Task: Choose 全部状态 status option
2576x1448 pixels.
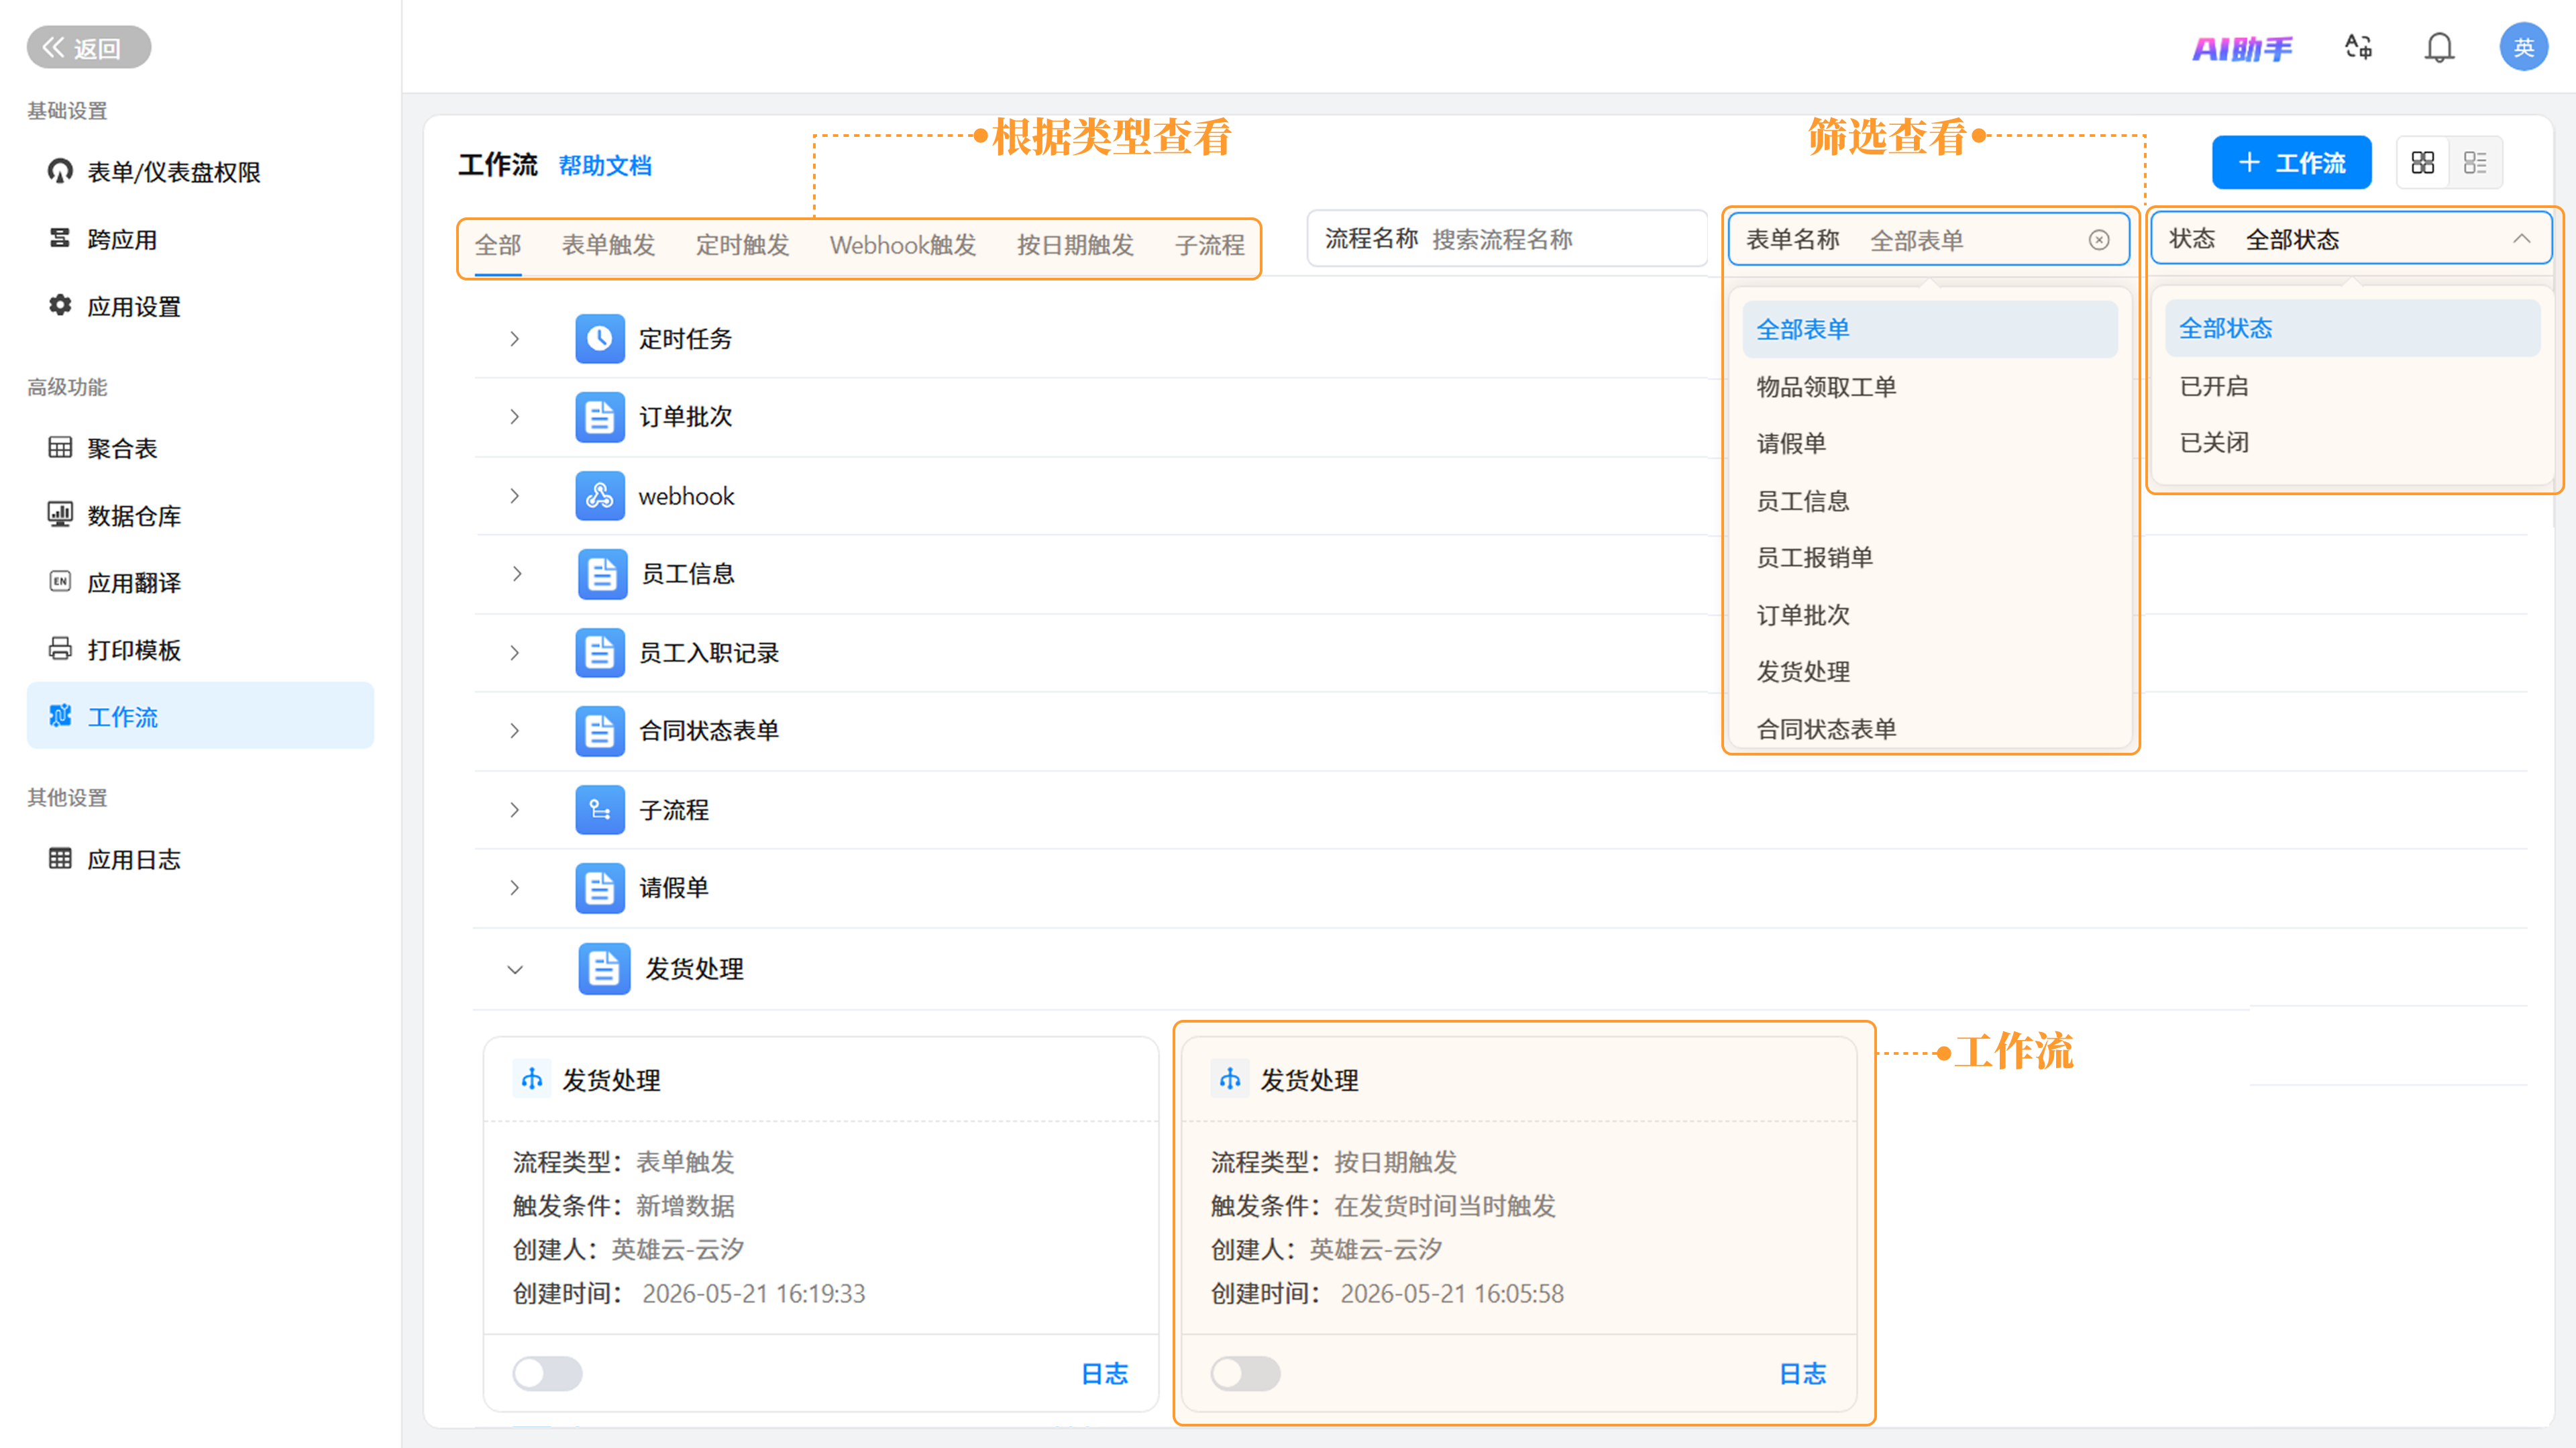Action: (2352, 328)
